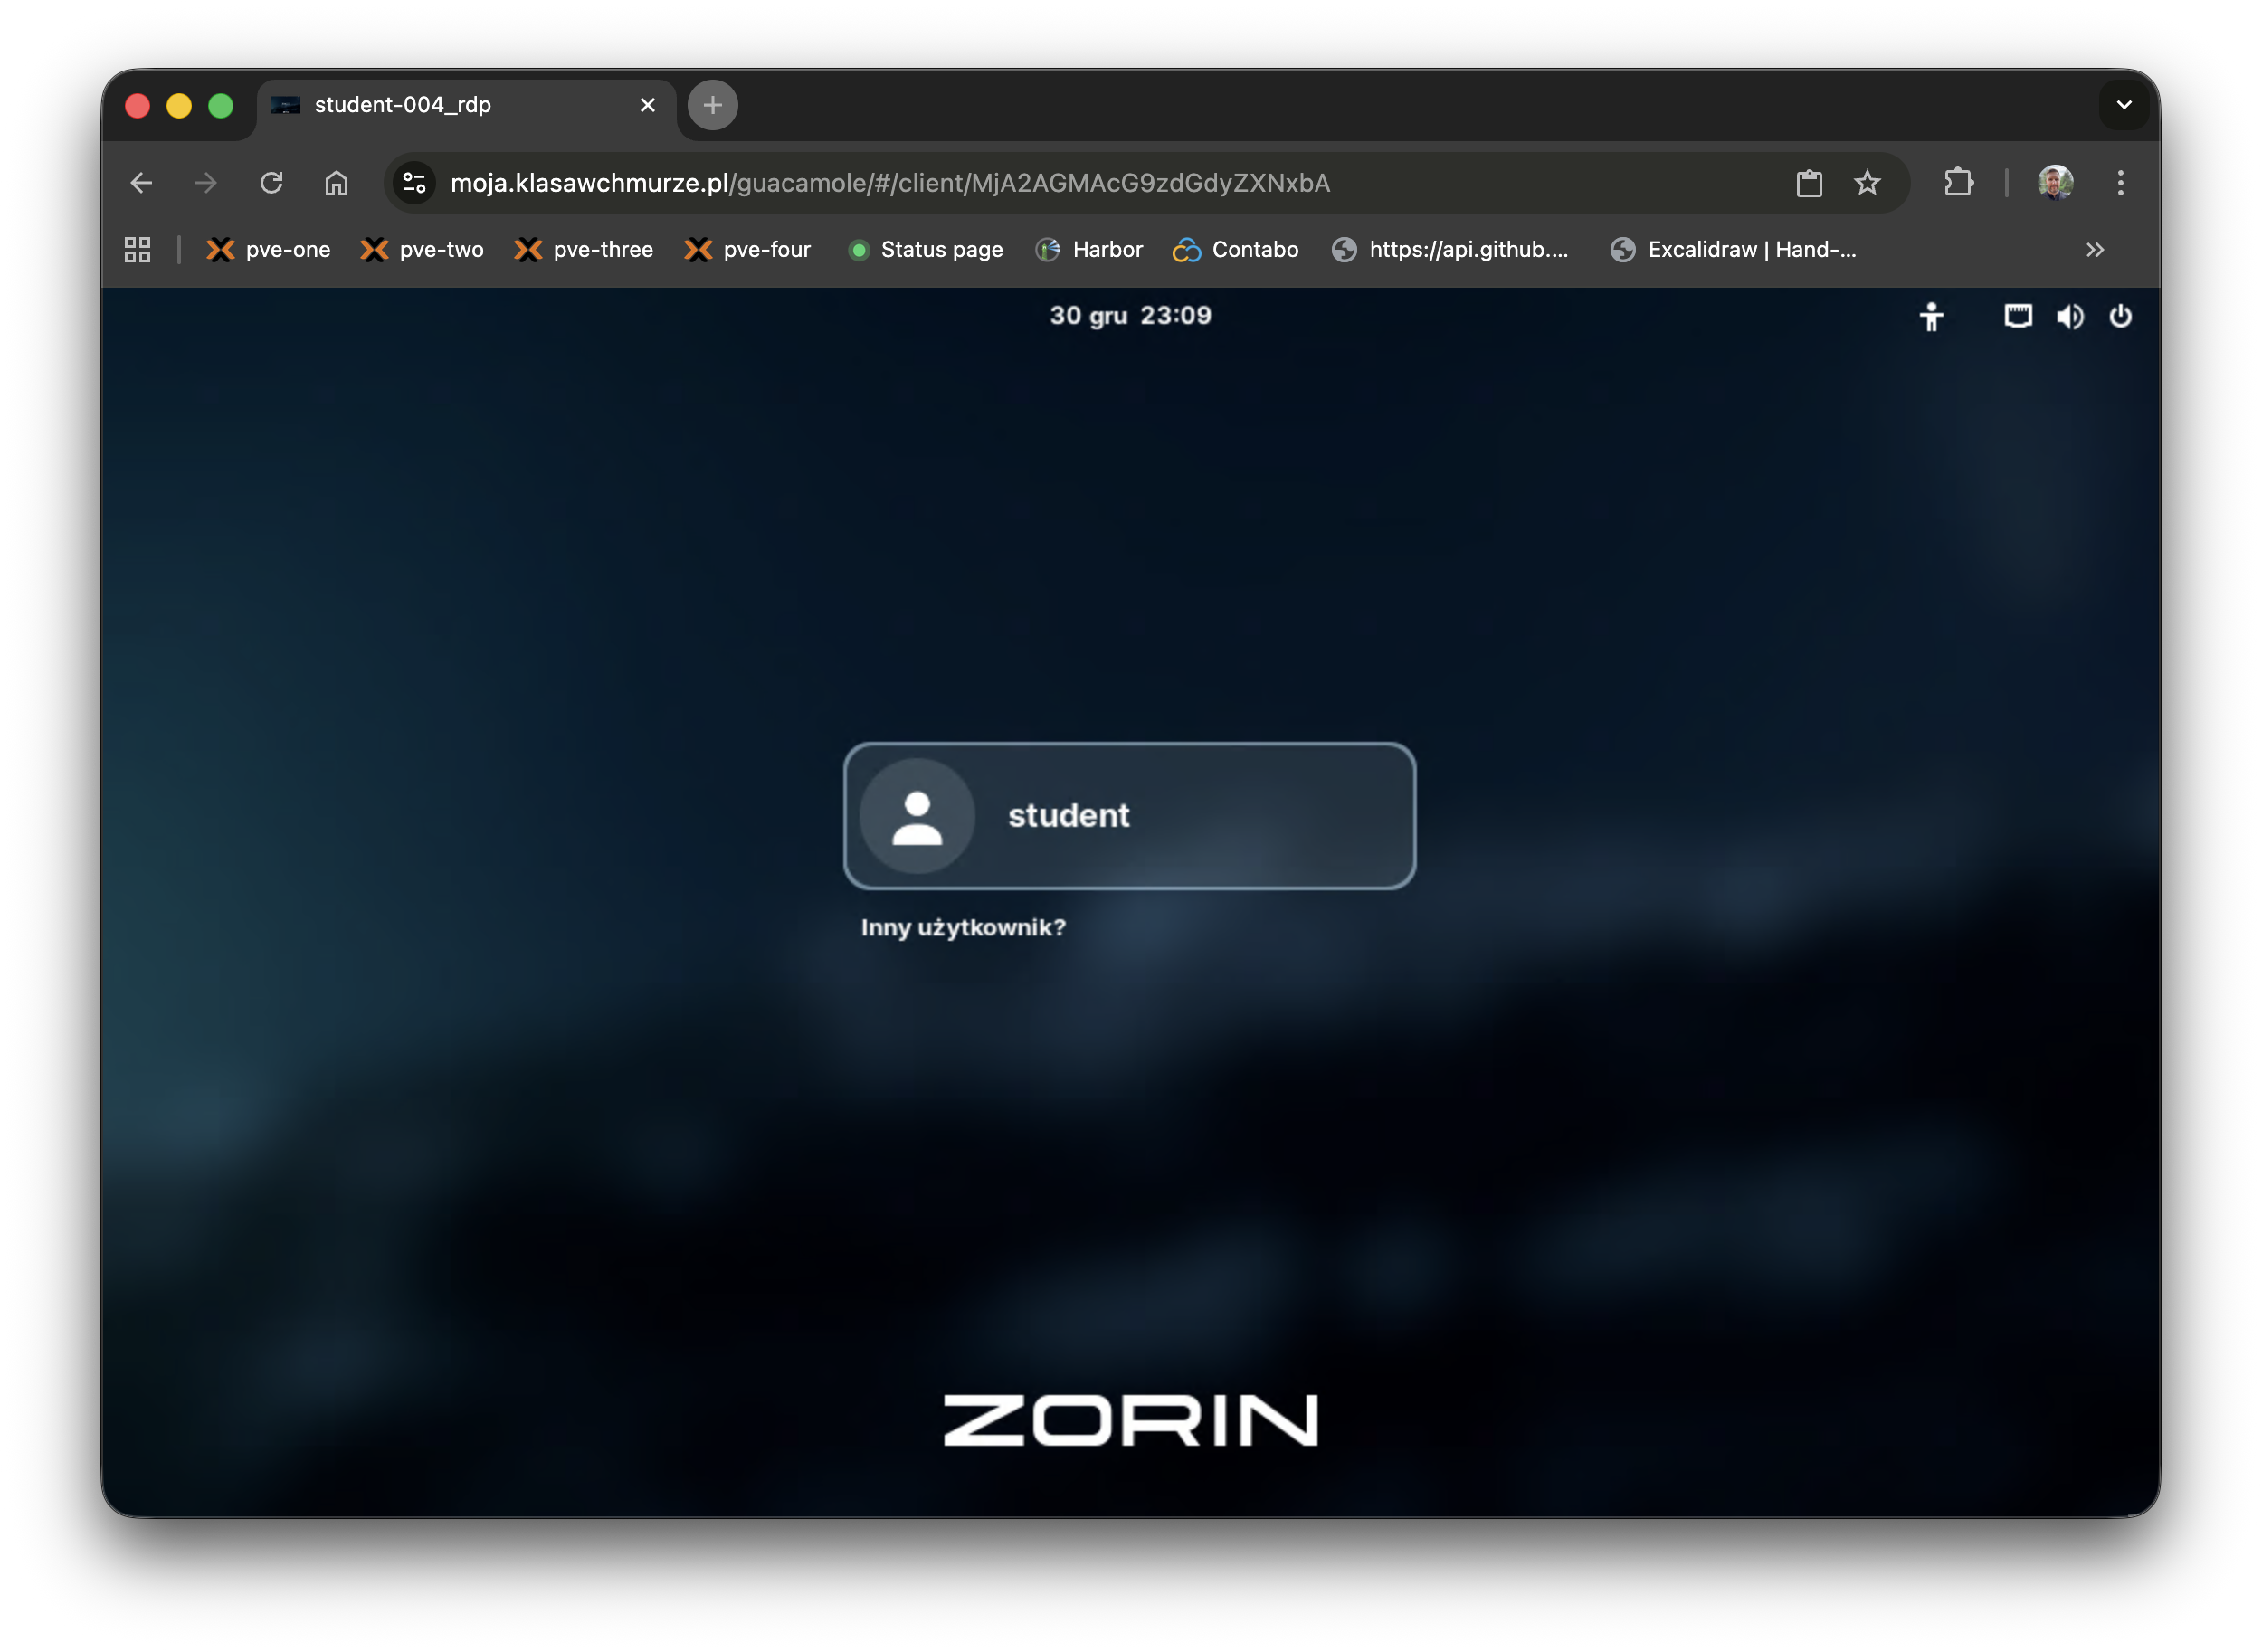This screenshot has height=1652, width=2262.
Task: Click the 'Inny użytkownik?' link
Action: click(963, 927)
